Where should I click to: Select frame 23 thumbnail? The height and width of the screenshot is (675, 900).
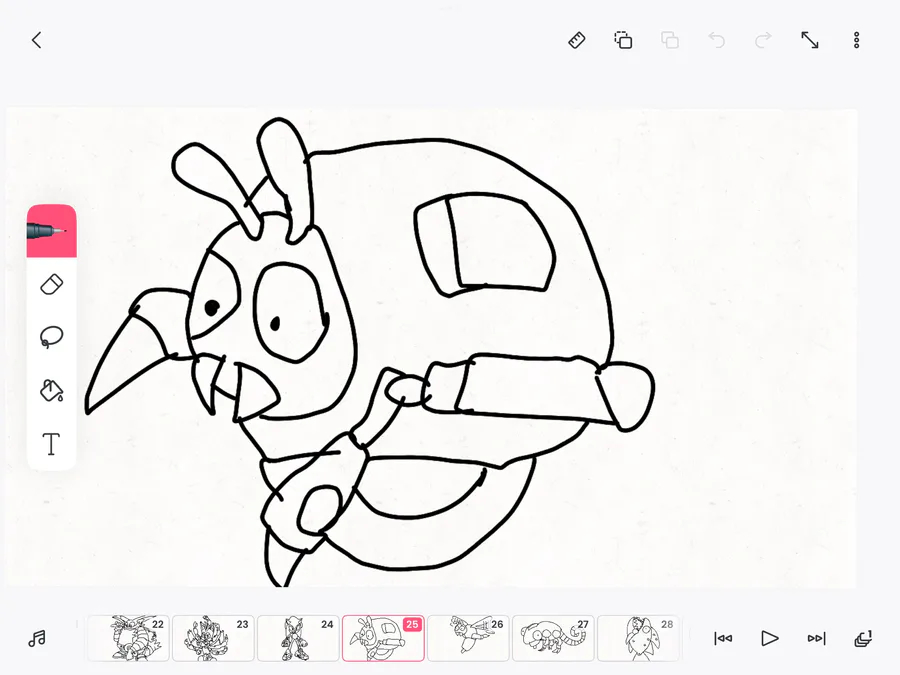coord(213,638)
